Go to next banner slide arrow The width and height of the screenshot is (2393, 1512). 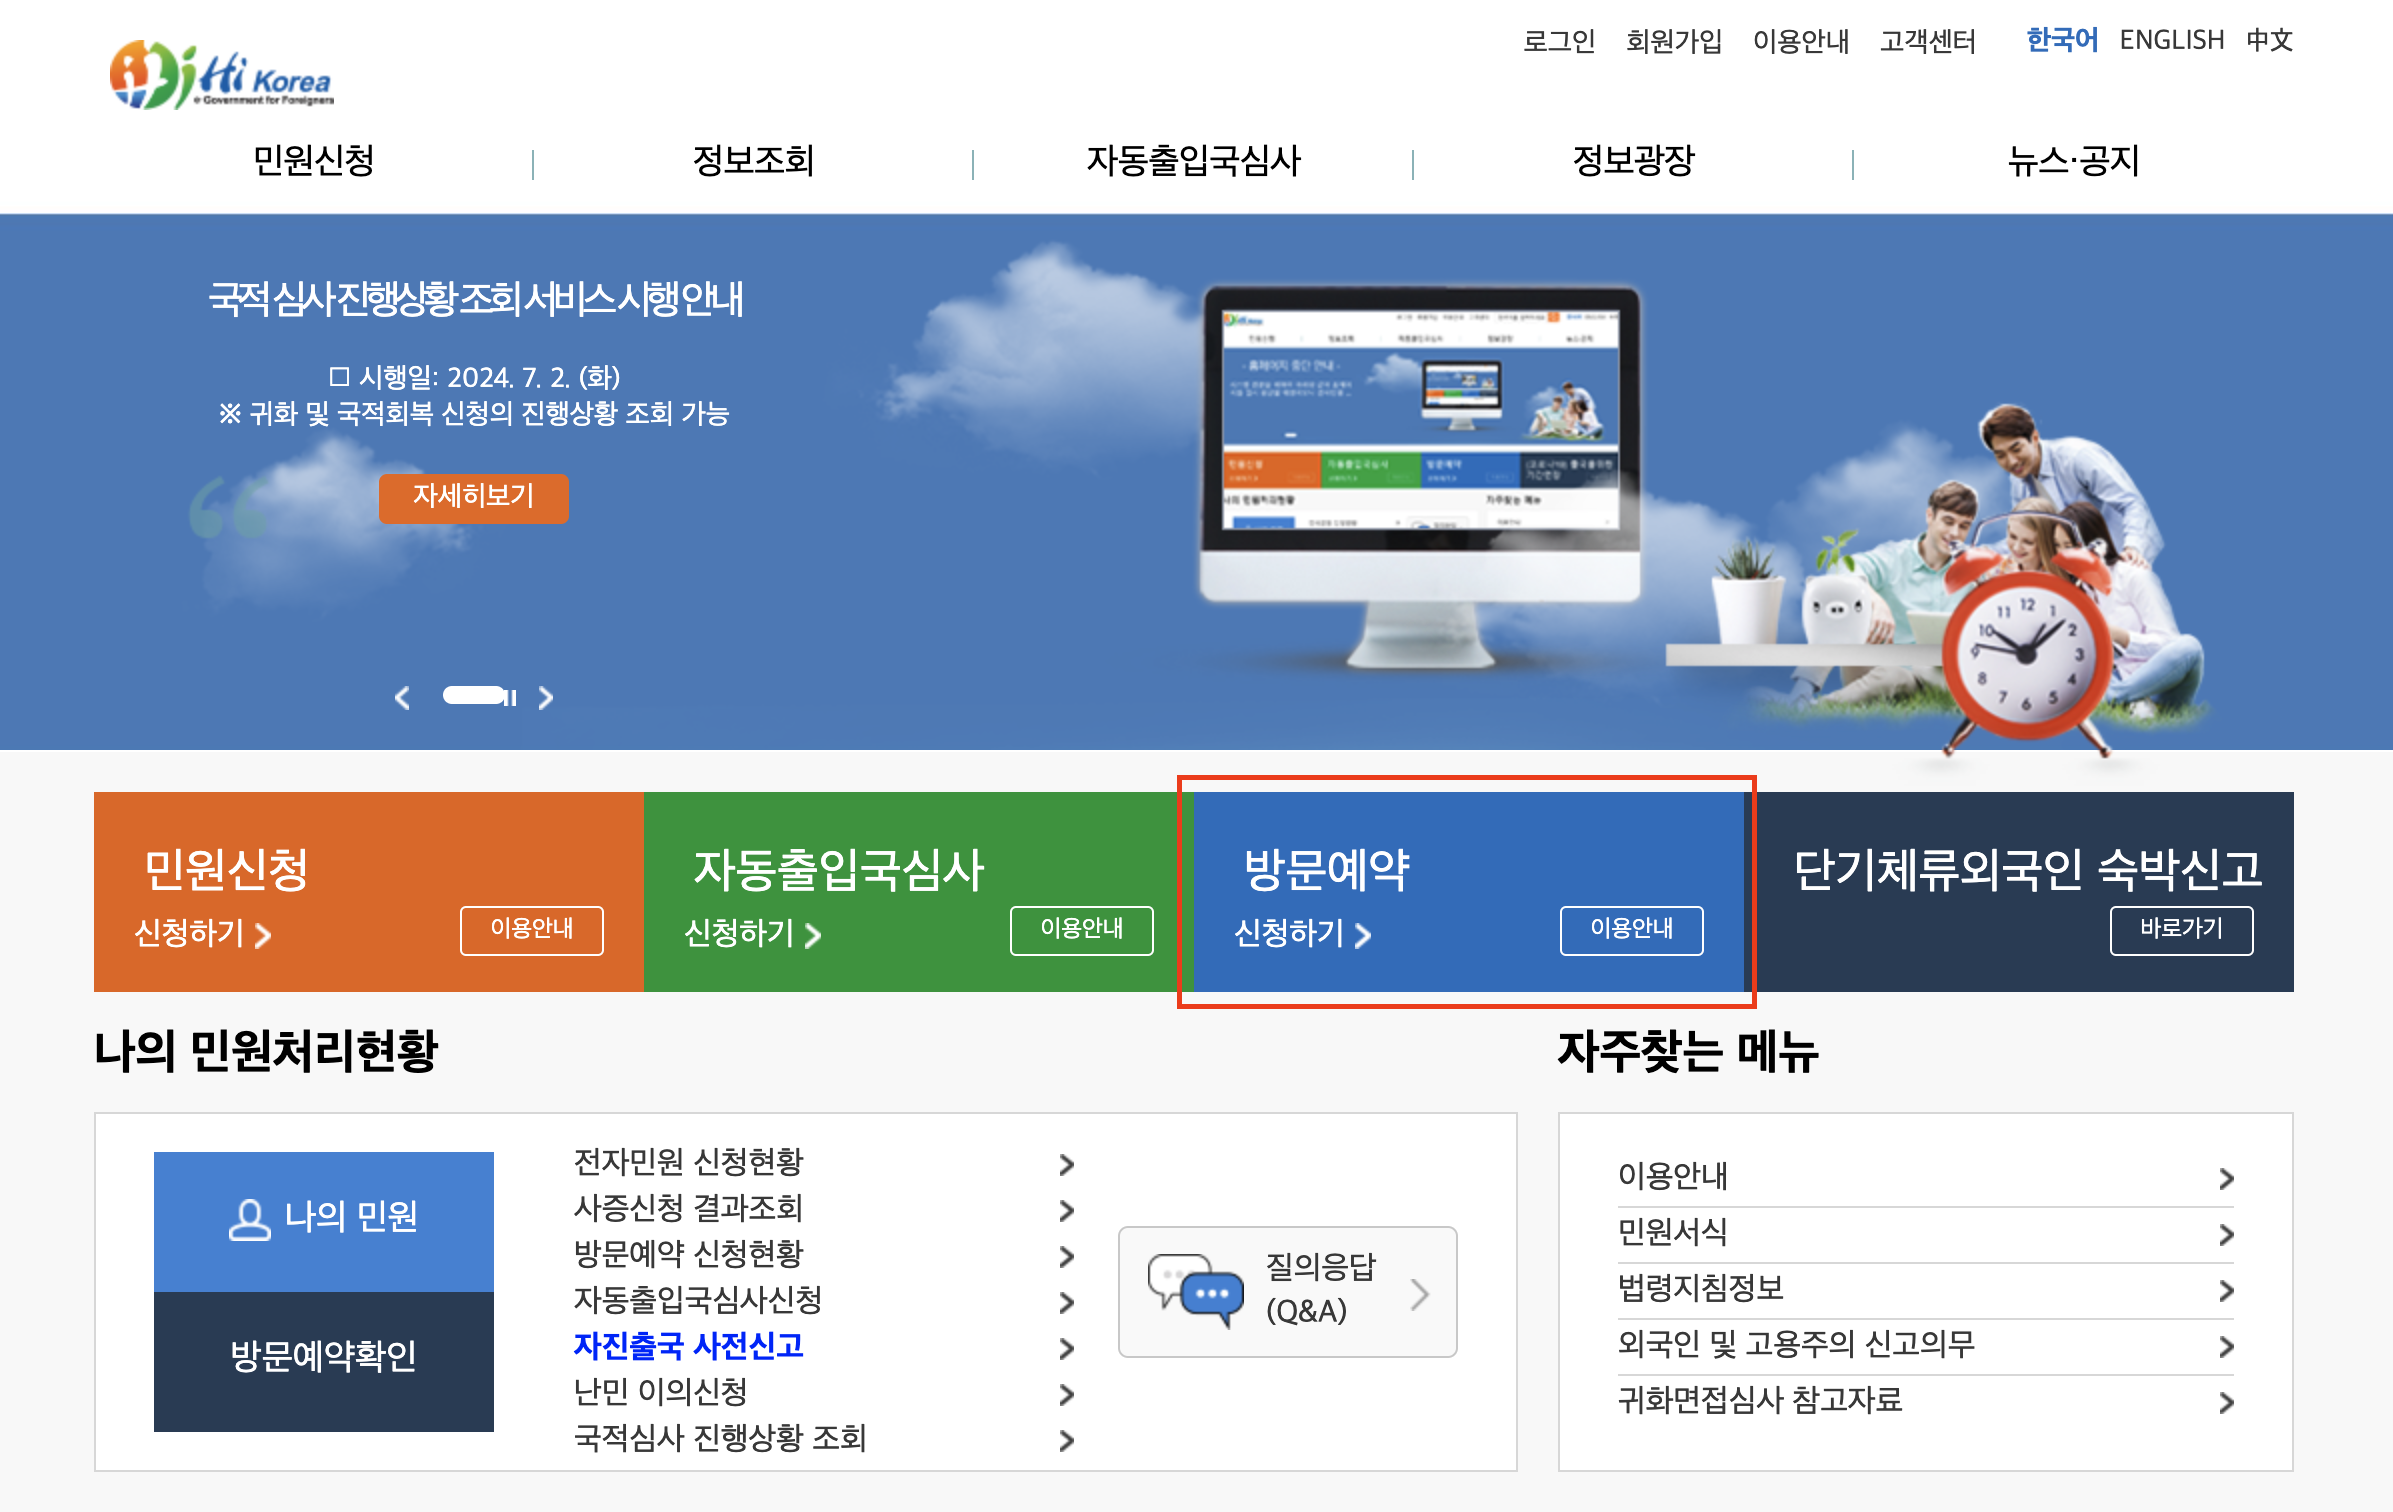(545, 697)
